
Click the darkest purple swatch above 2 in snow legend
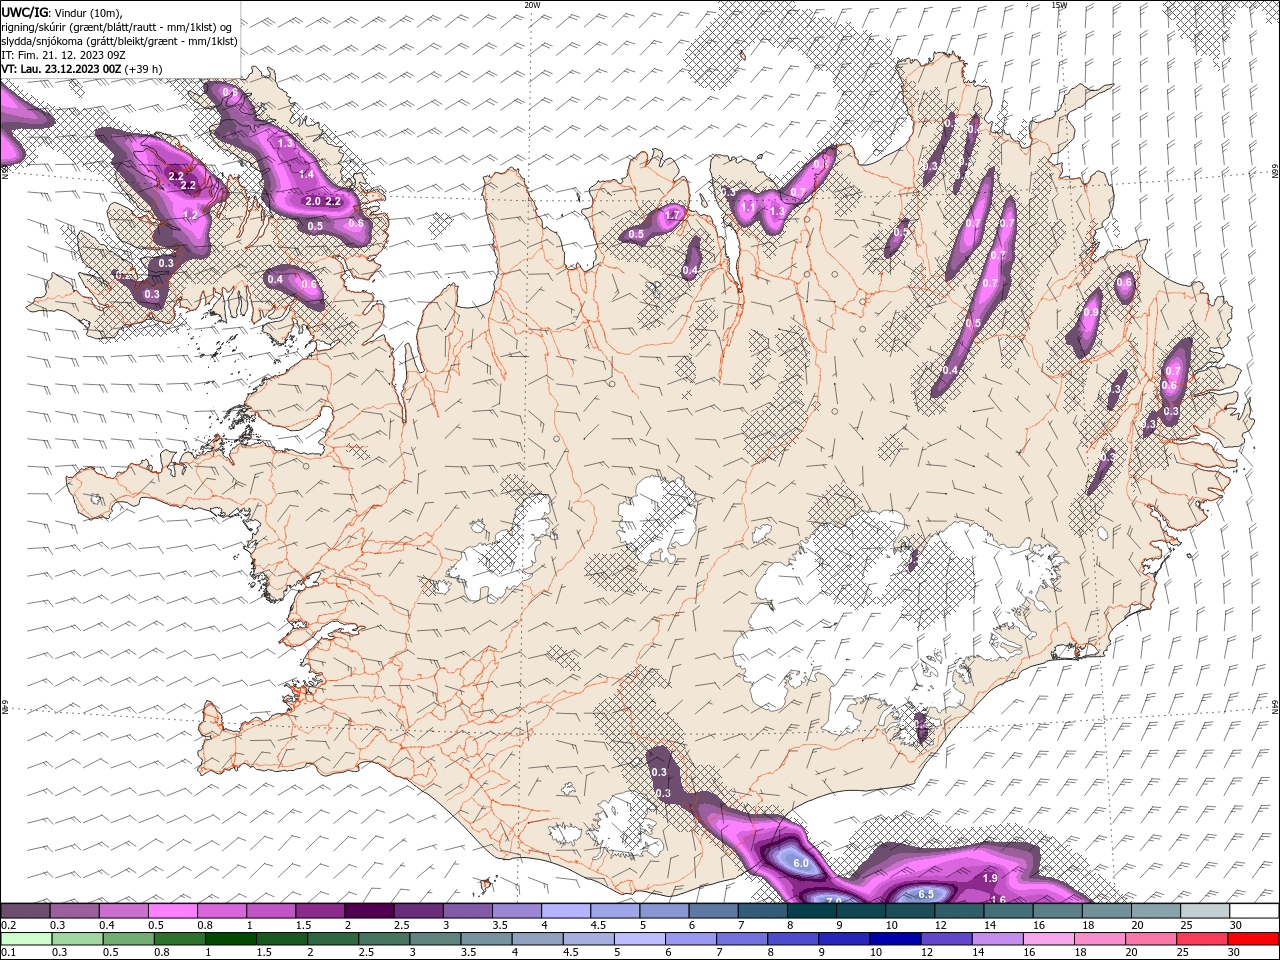point(369,911)
